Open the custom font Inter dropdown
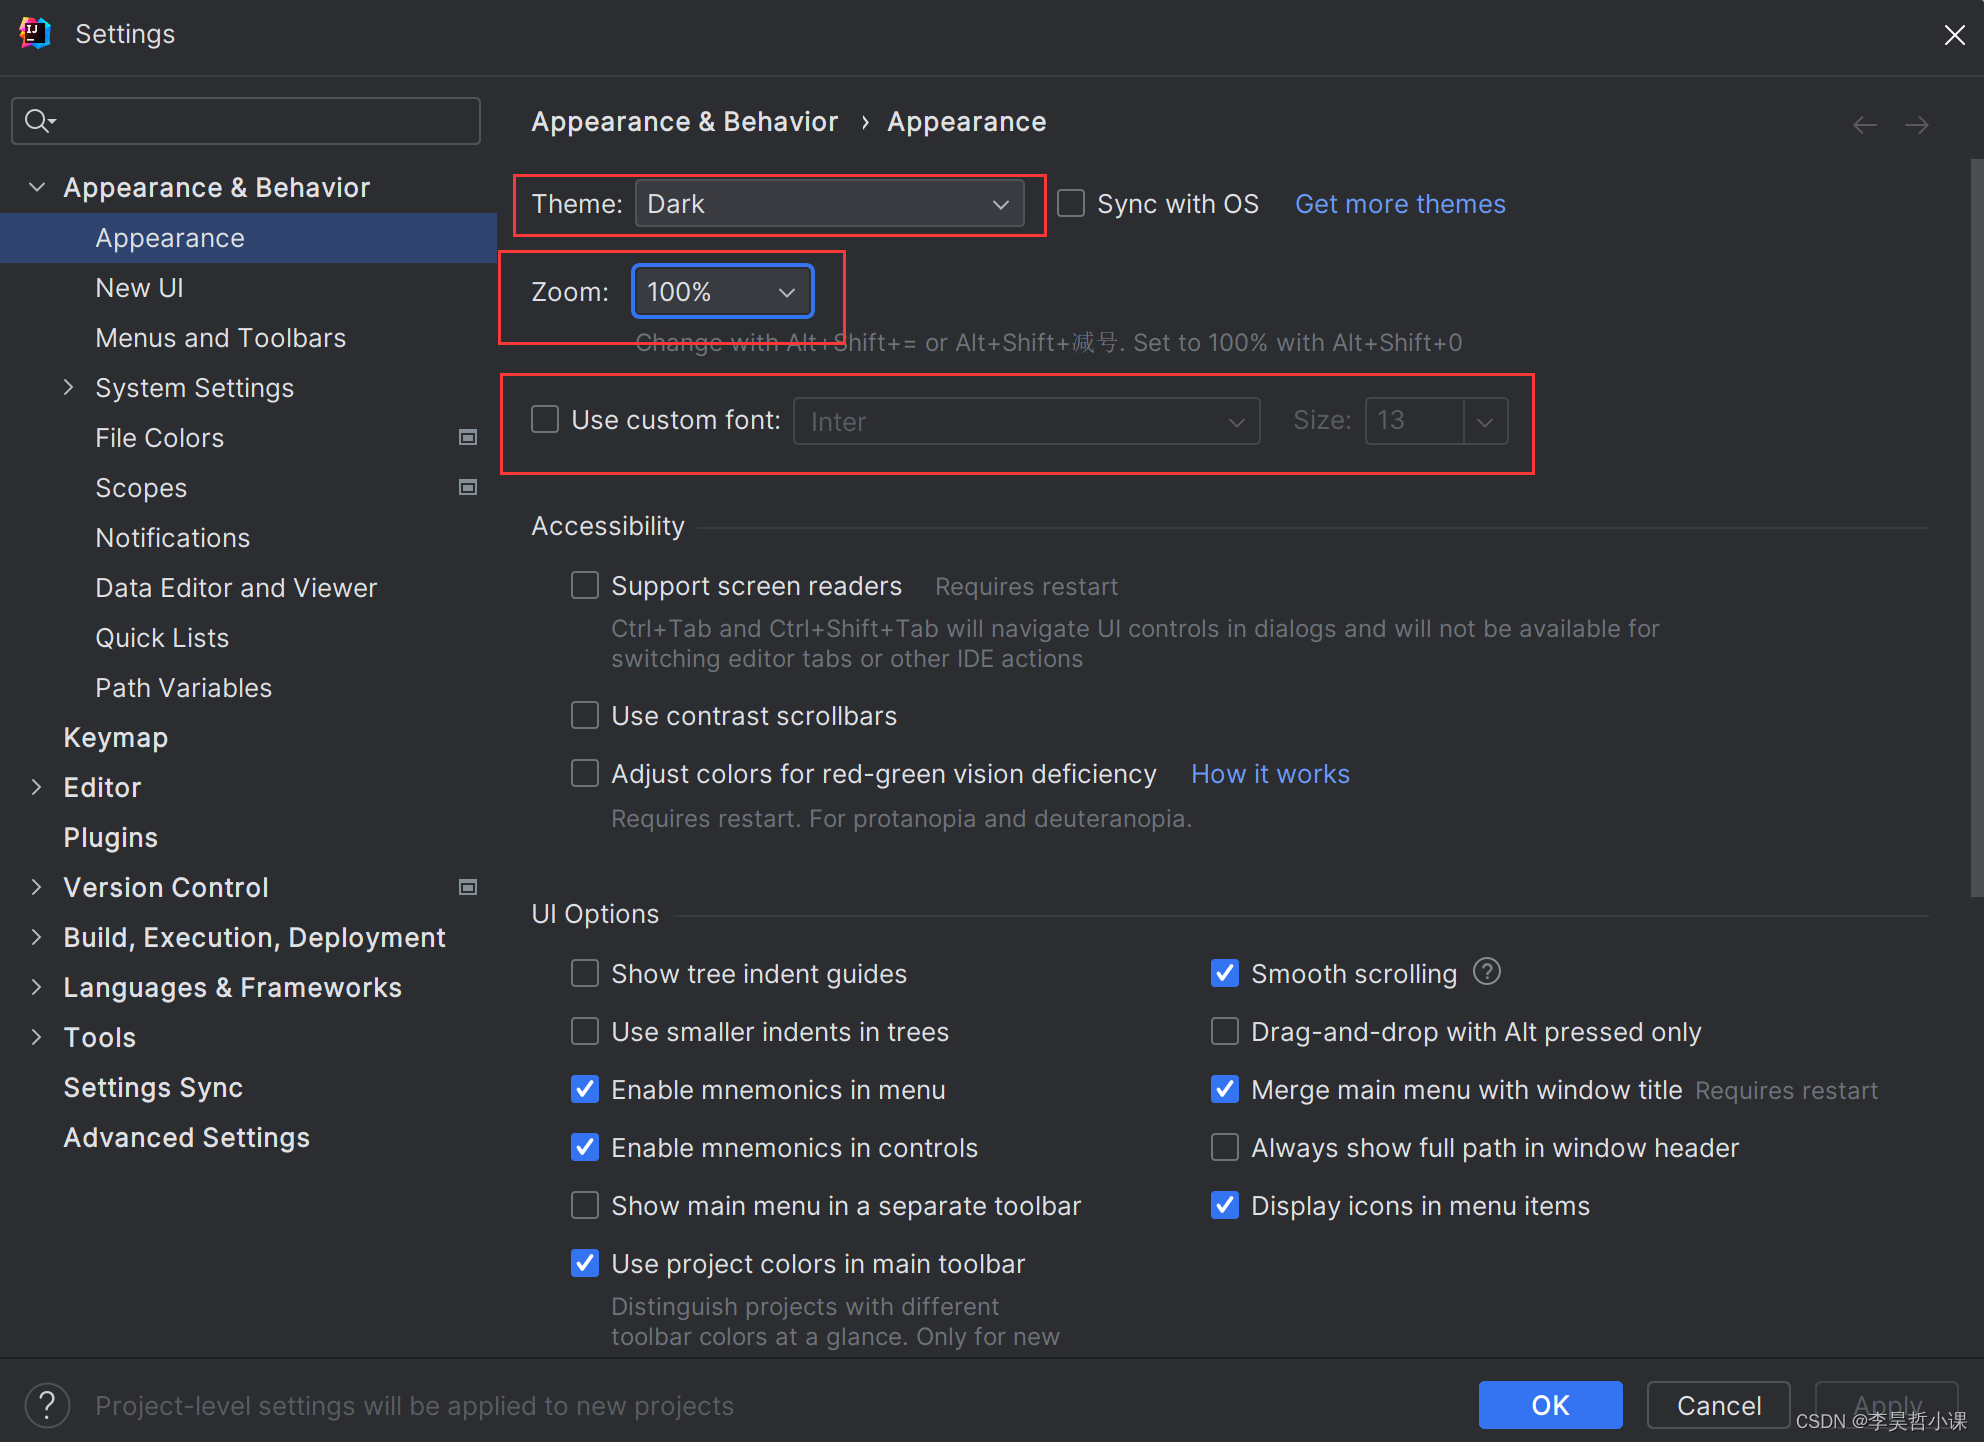The image size is (1984, 1442). [1027, 421]
